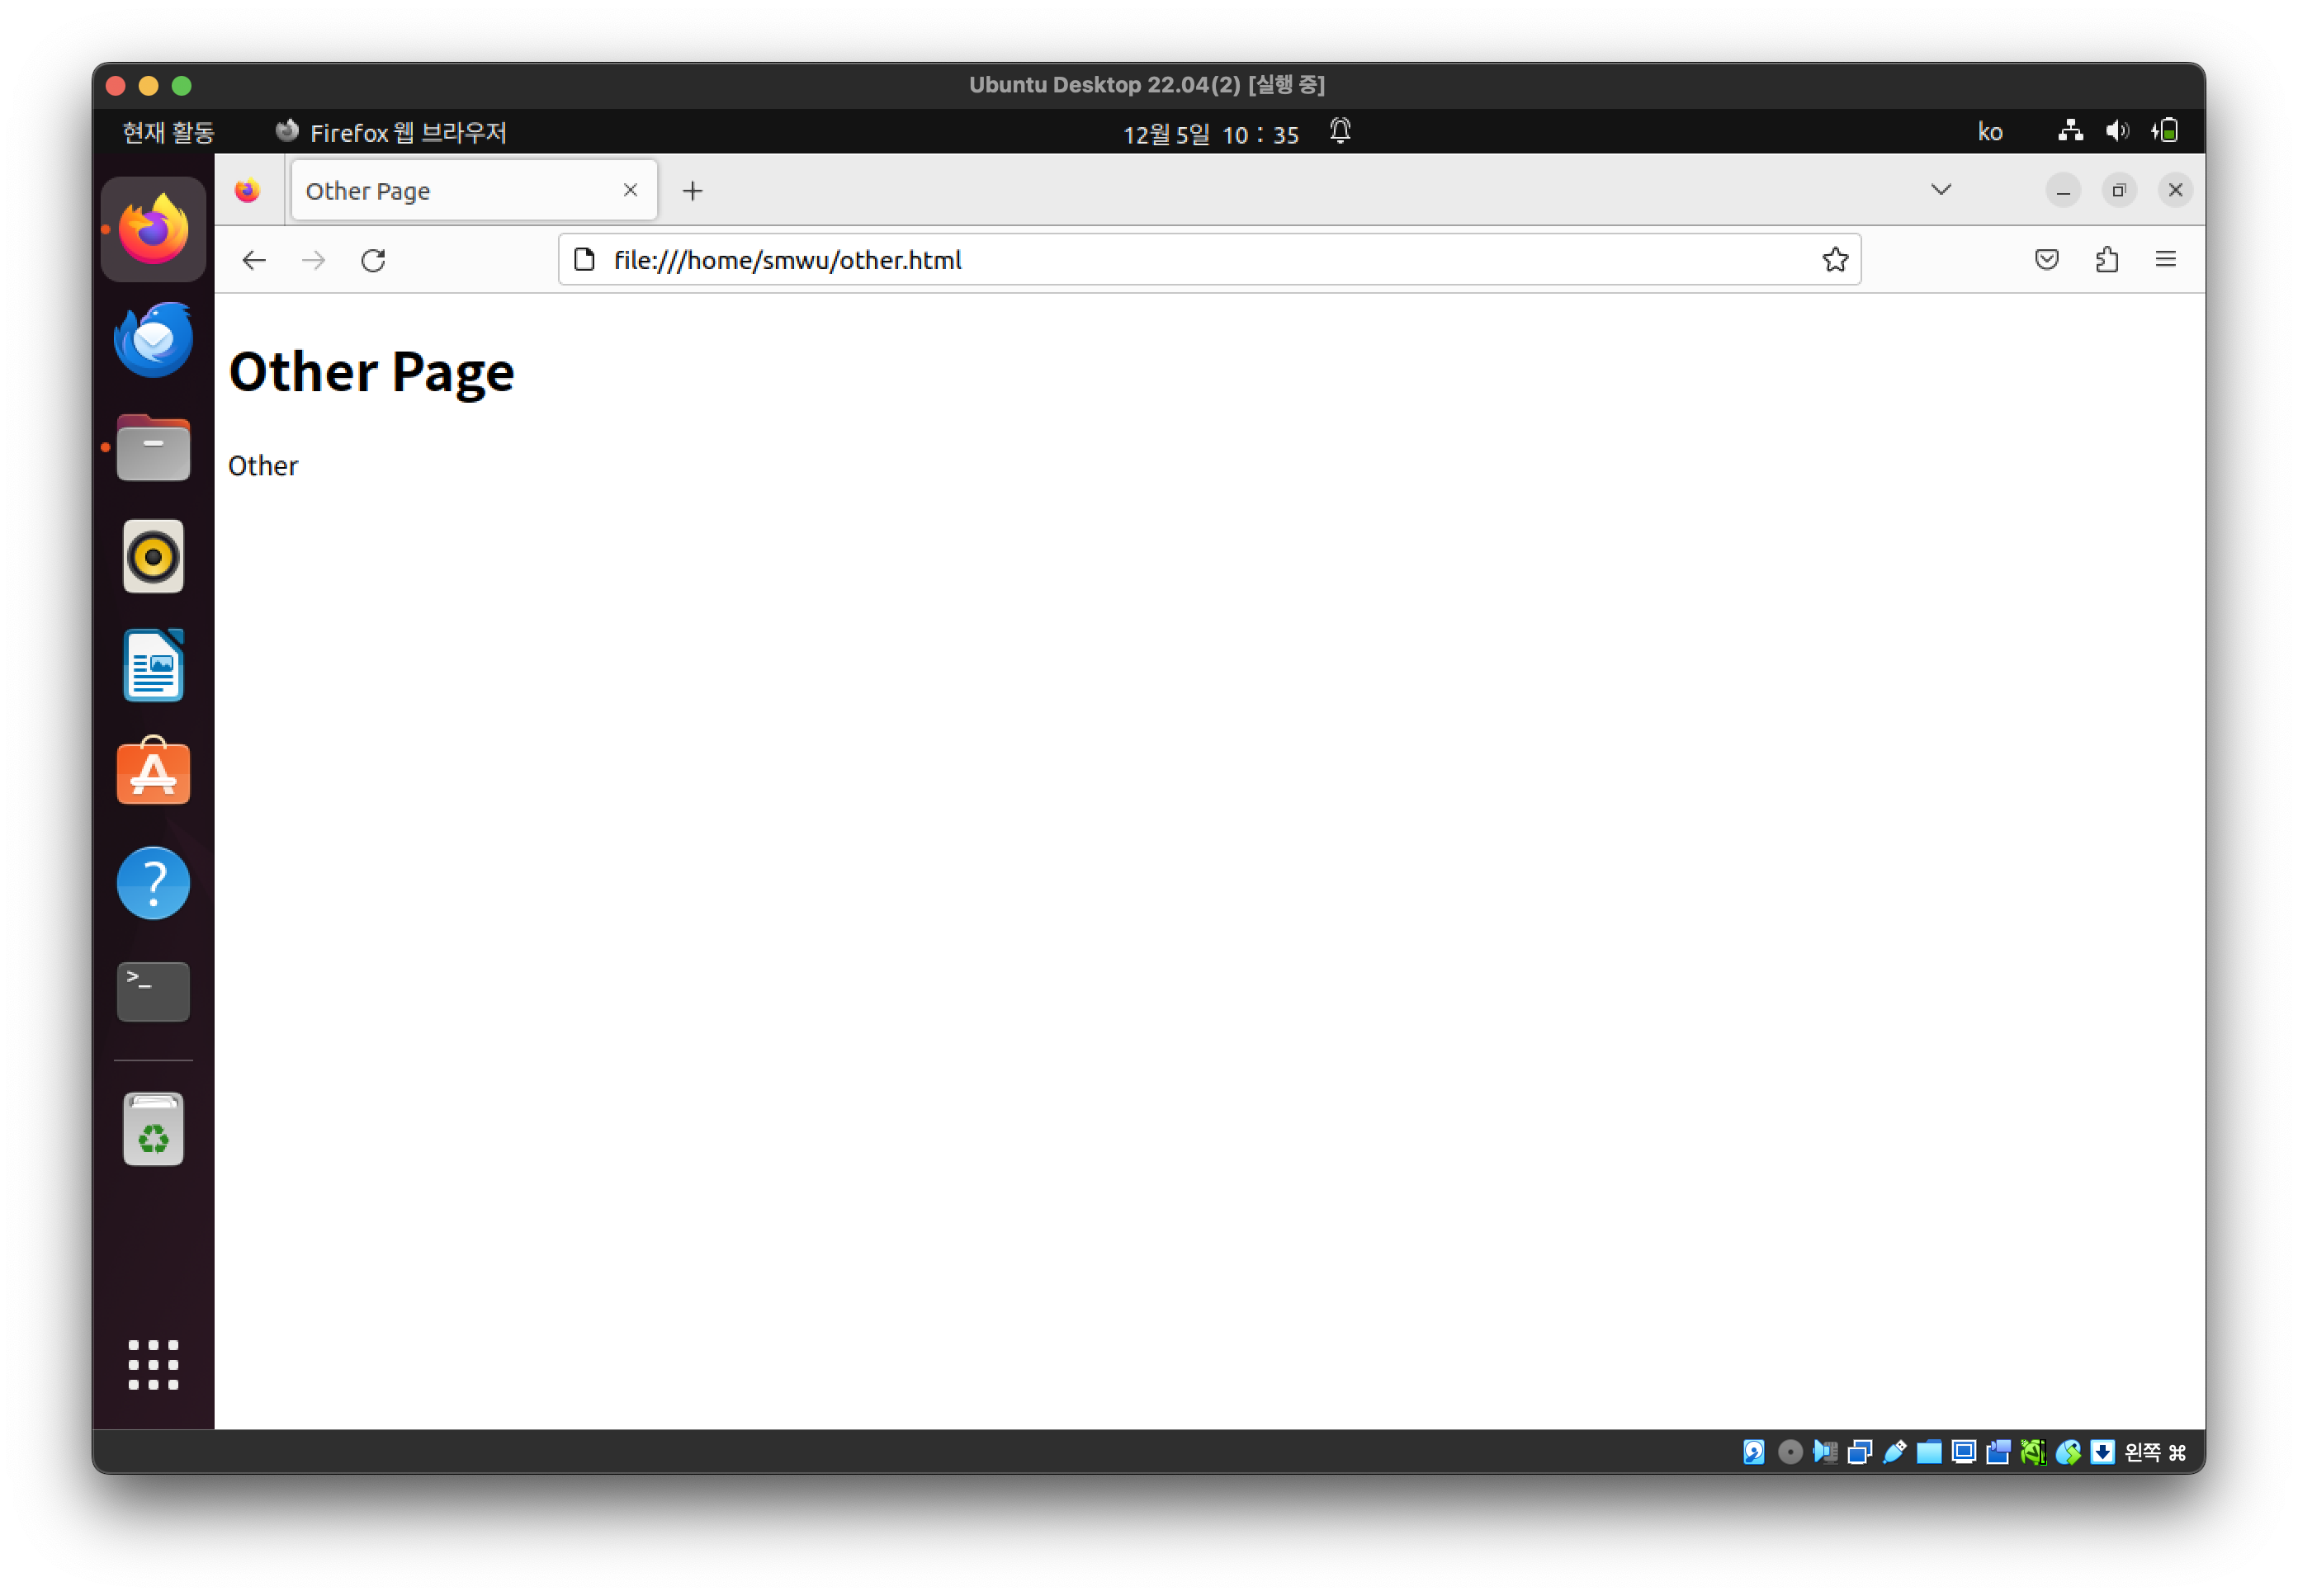The height and width of the screenshot is (1596, 2298).
Task: Click the Other Page heading
Action: click(x=371, y=372)
